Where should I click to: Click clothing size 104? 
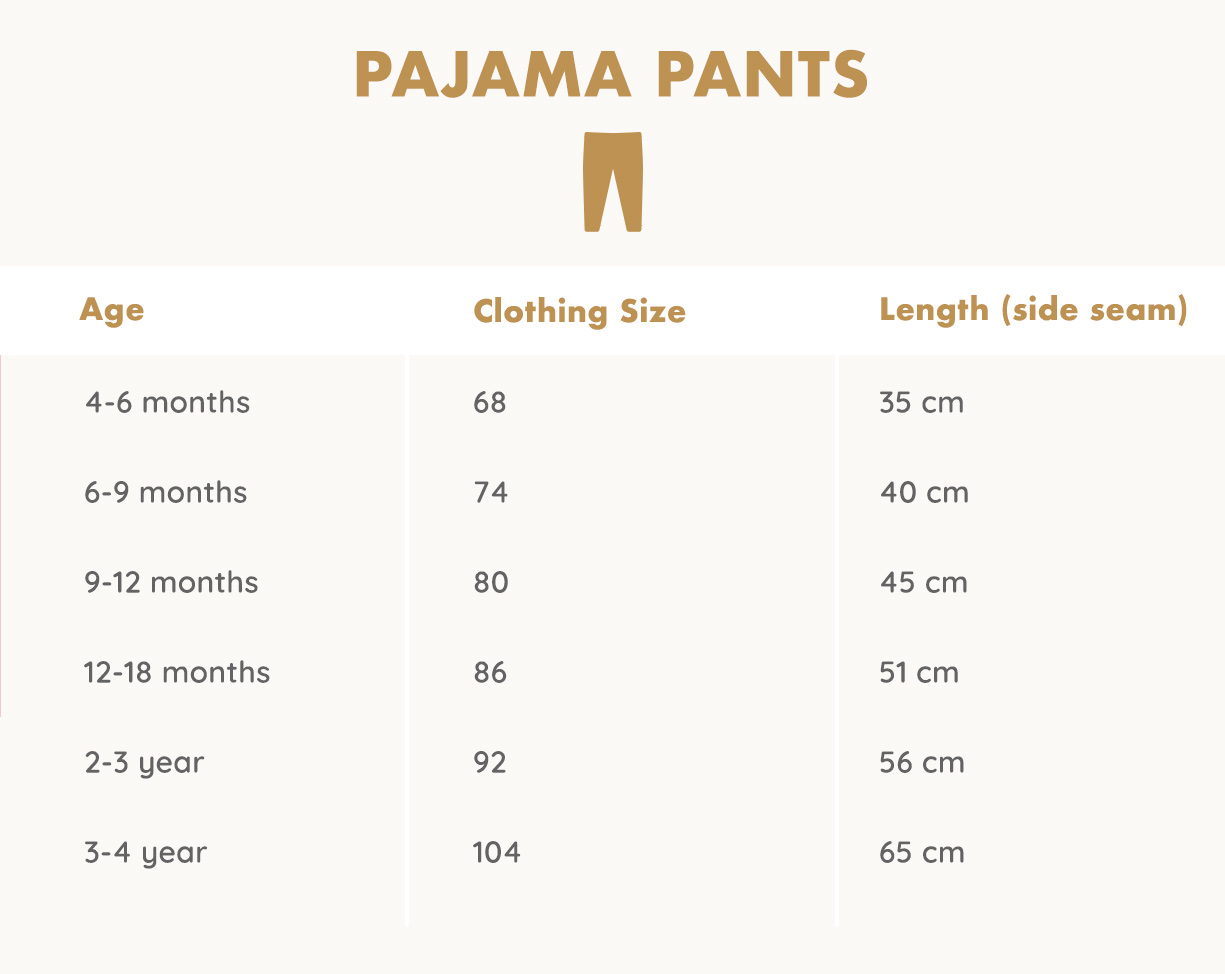(497, 853)
